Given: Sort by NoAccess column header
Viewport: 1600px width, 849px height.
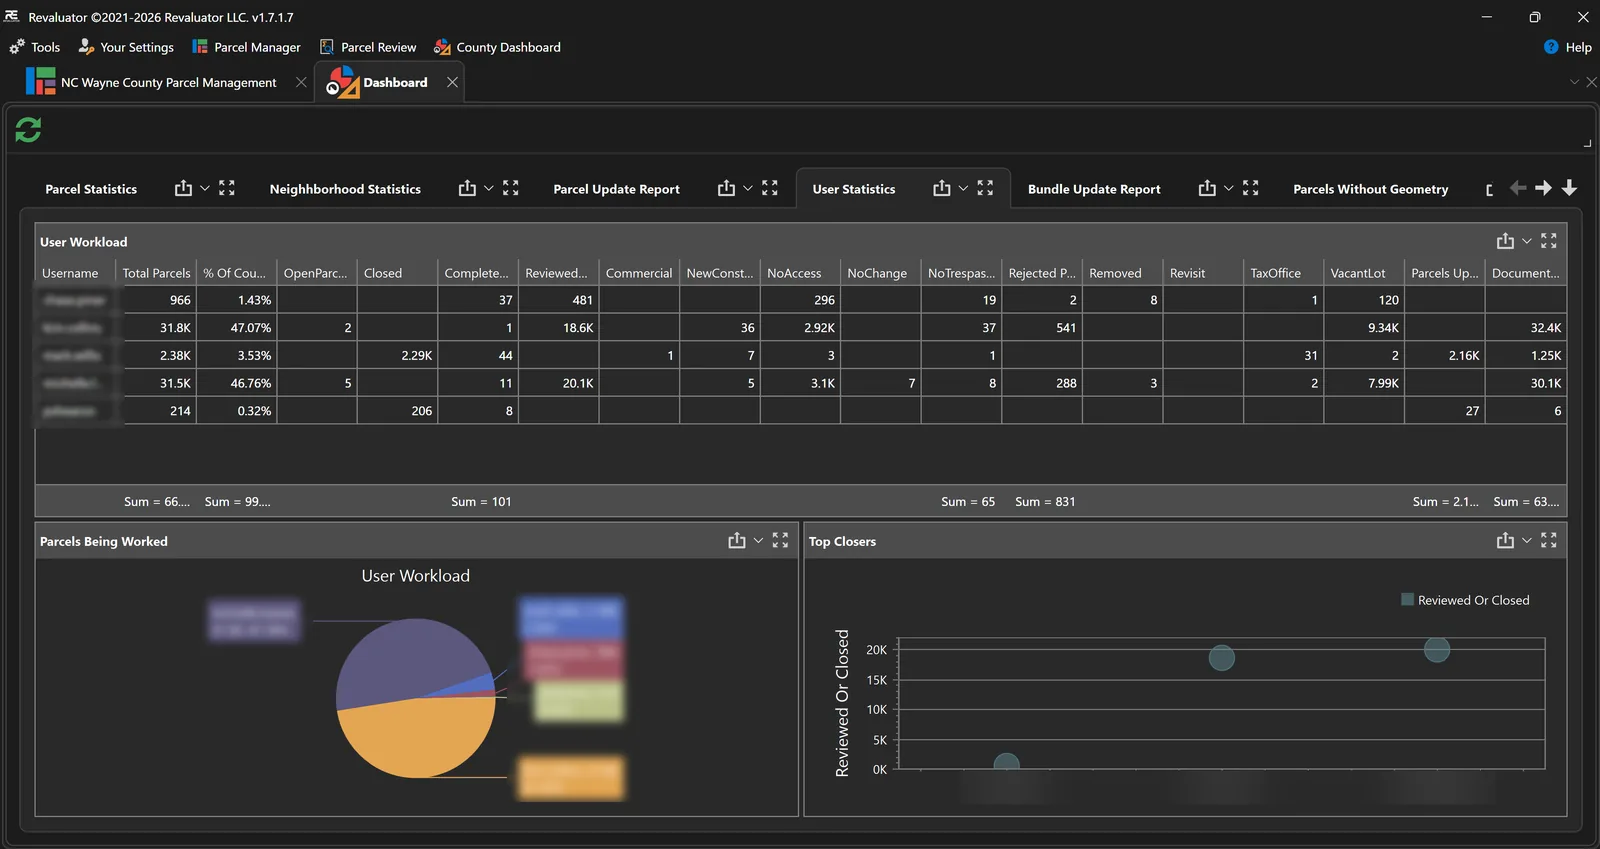Looking at the screenshot, I should click(x=800, y=273).
